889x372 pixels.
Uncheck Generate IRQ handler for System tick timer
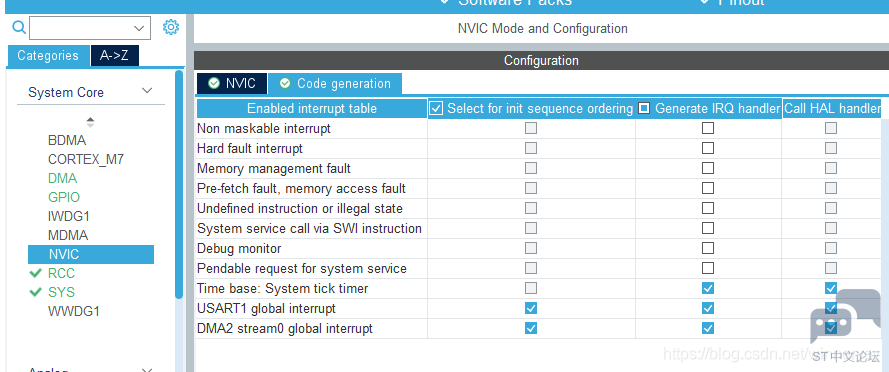[x=708, y=288]
